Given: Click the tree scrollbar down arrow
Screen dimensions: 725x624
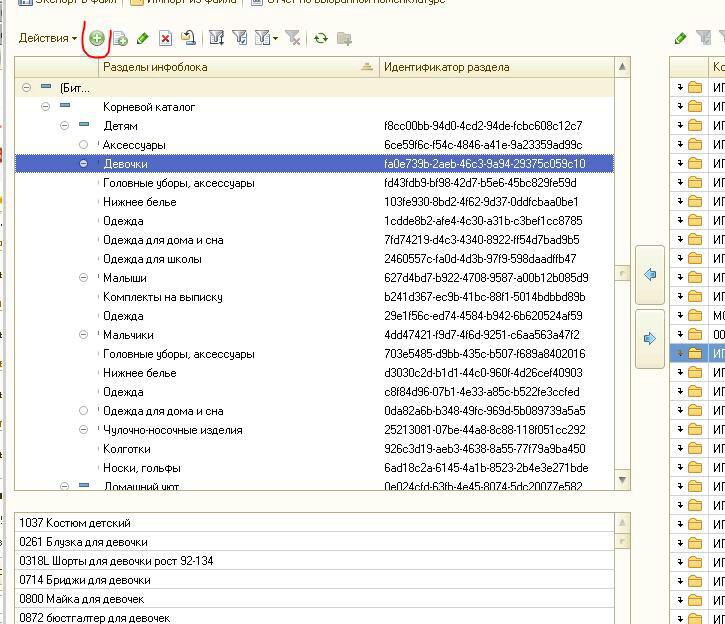Looking at the screenshot, I should (x=623, y=480).
